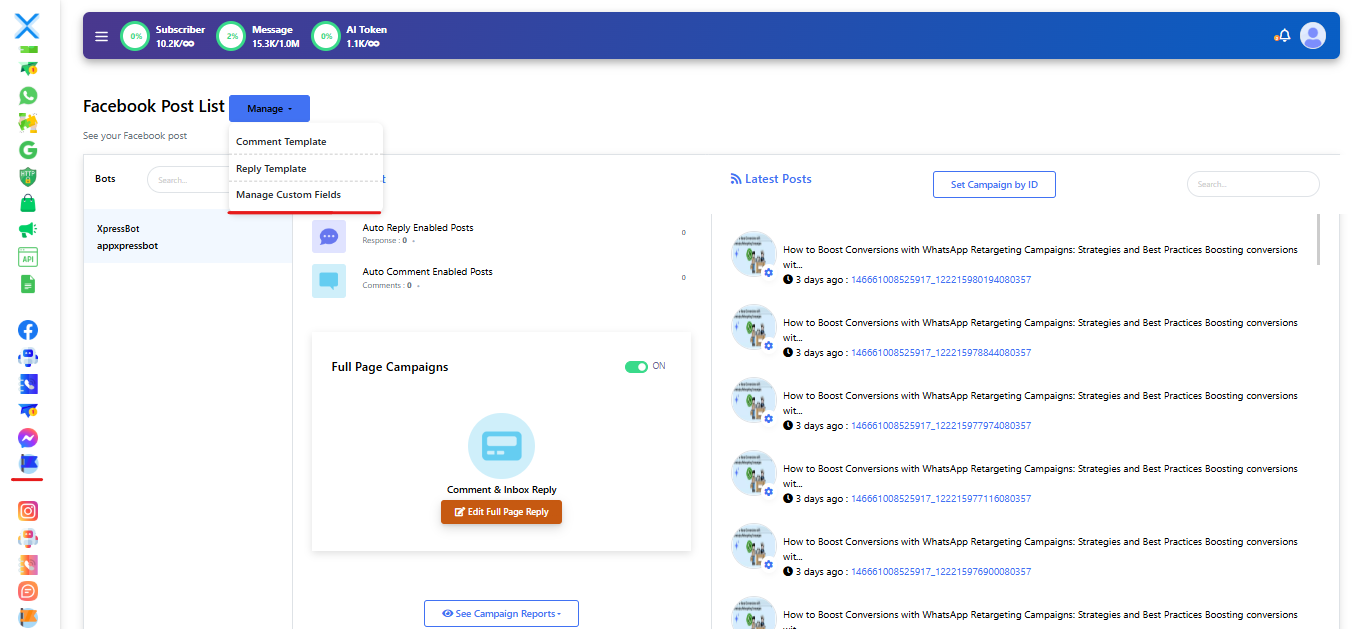Open the notification bell

tap(1284, 36)
